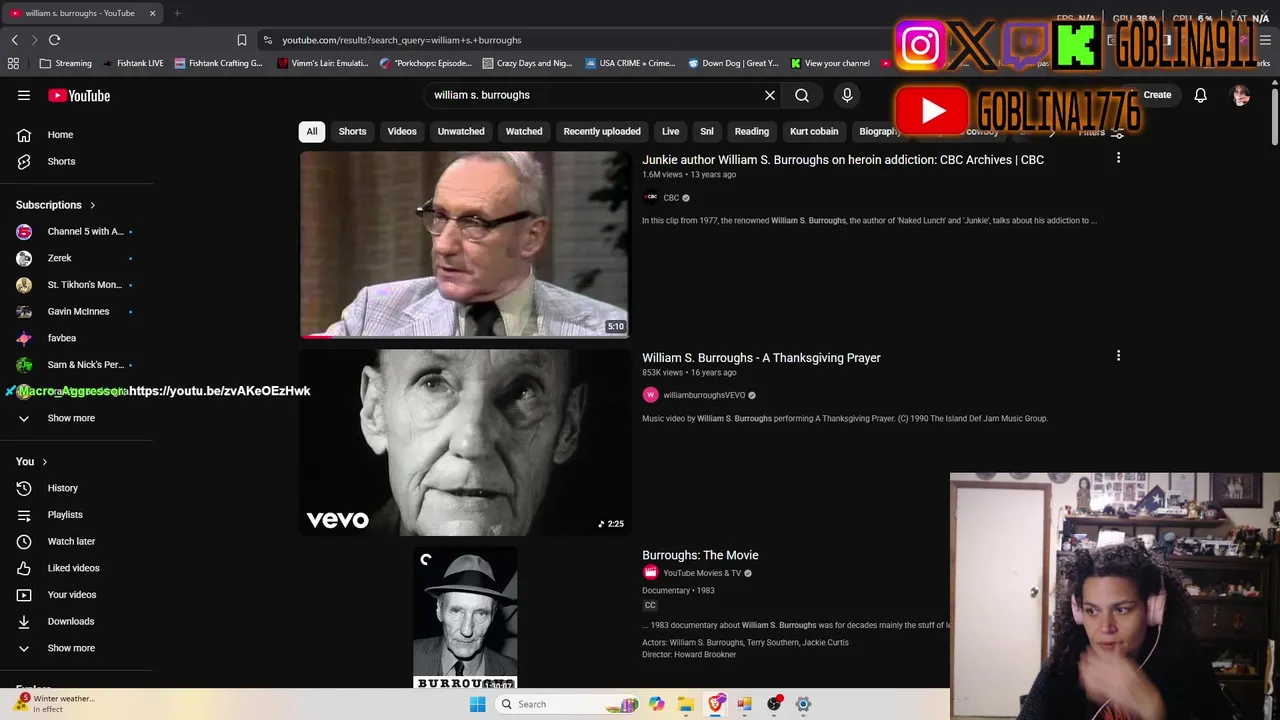Open the account avatar menu
Image resolution: width=1280 pixels, height=720 pixels.
pos(1241,95)
